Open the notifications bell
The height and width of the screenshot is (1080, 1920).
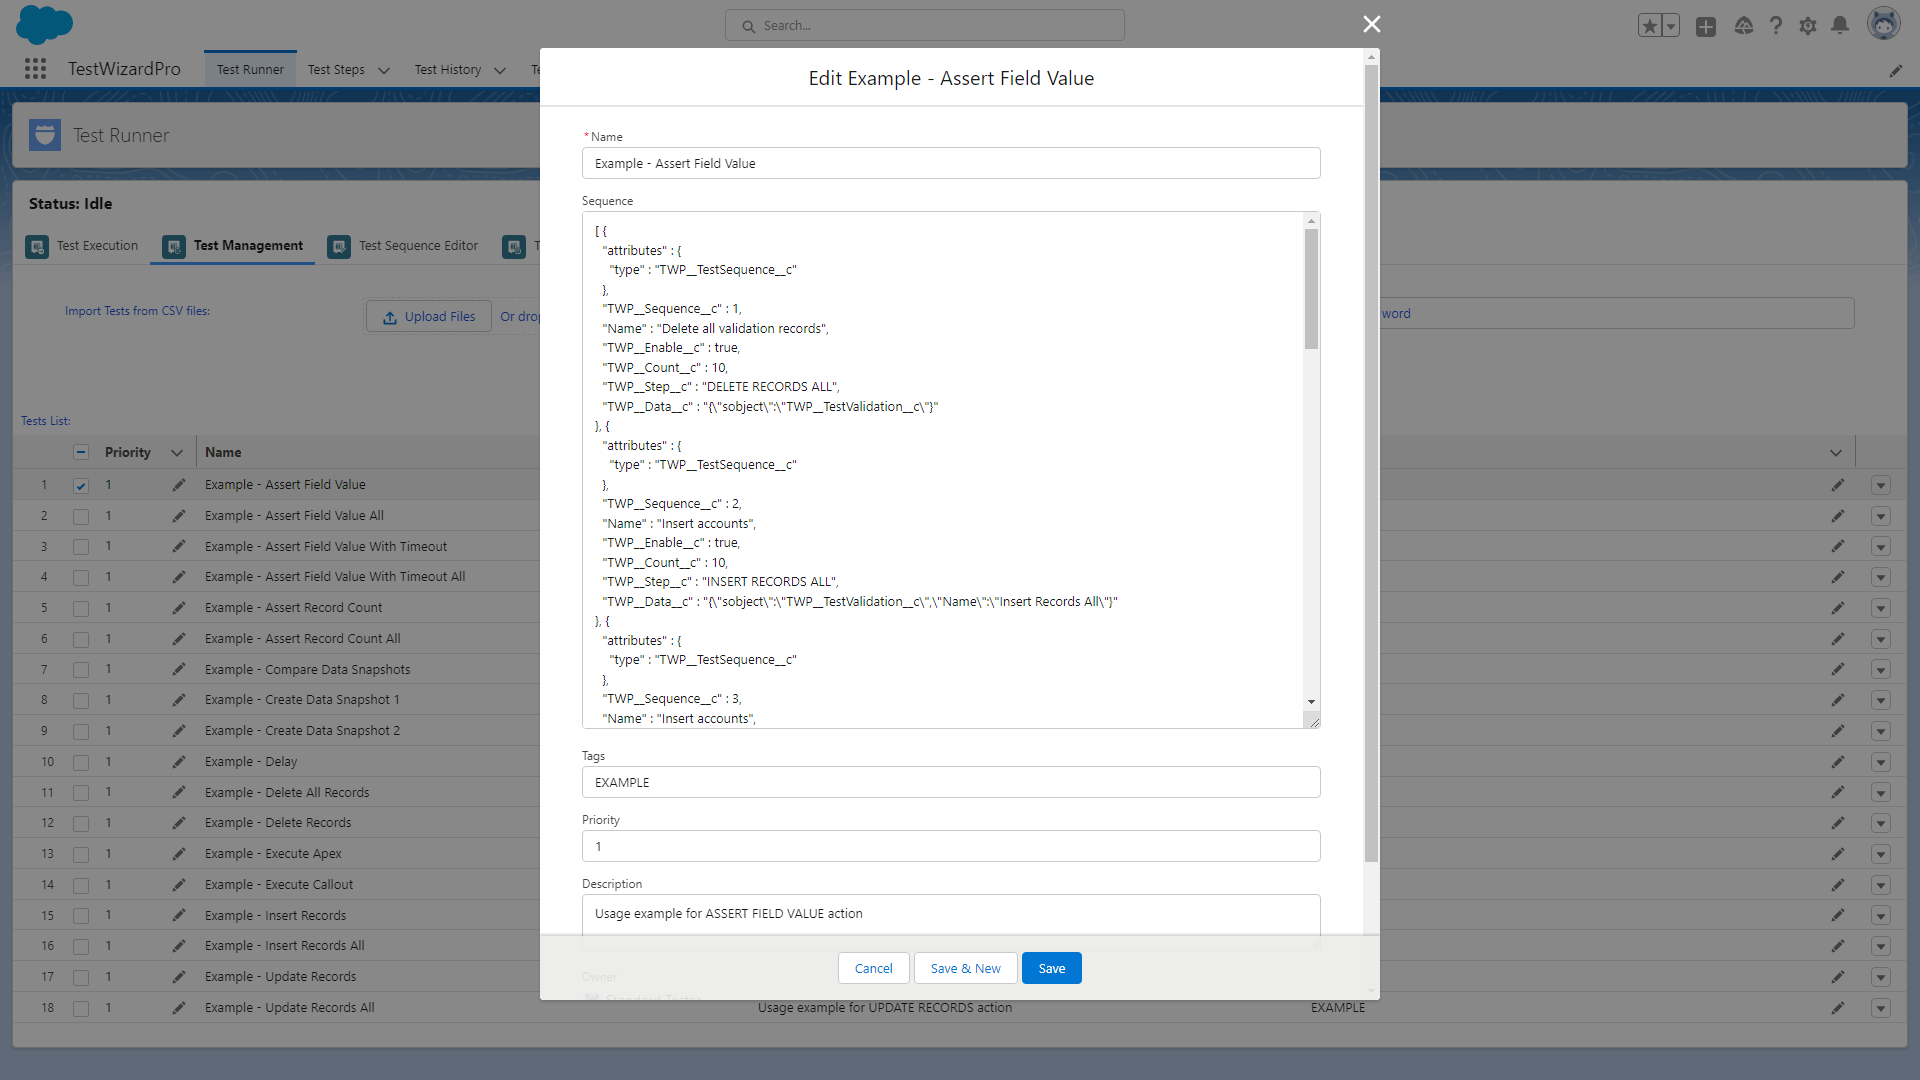coord(1840,26)
